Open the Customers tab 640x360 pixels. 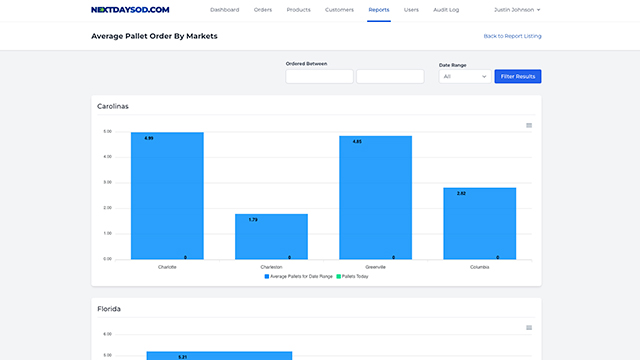click(x=339, y=10)
